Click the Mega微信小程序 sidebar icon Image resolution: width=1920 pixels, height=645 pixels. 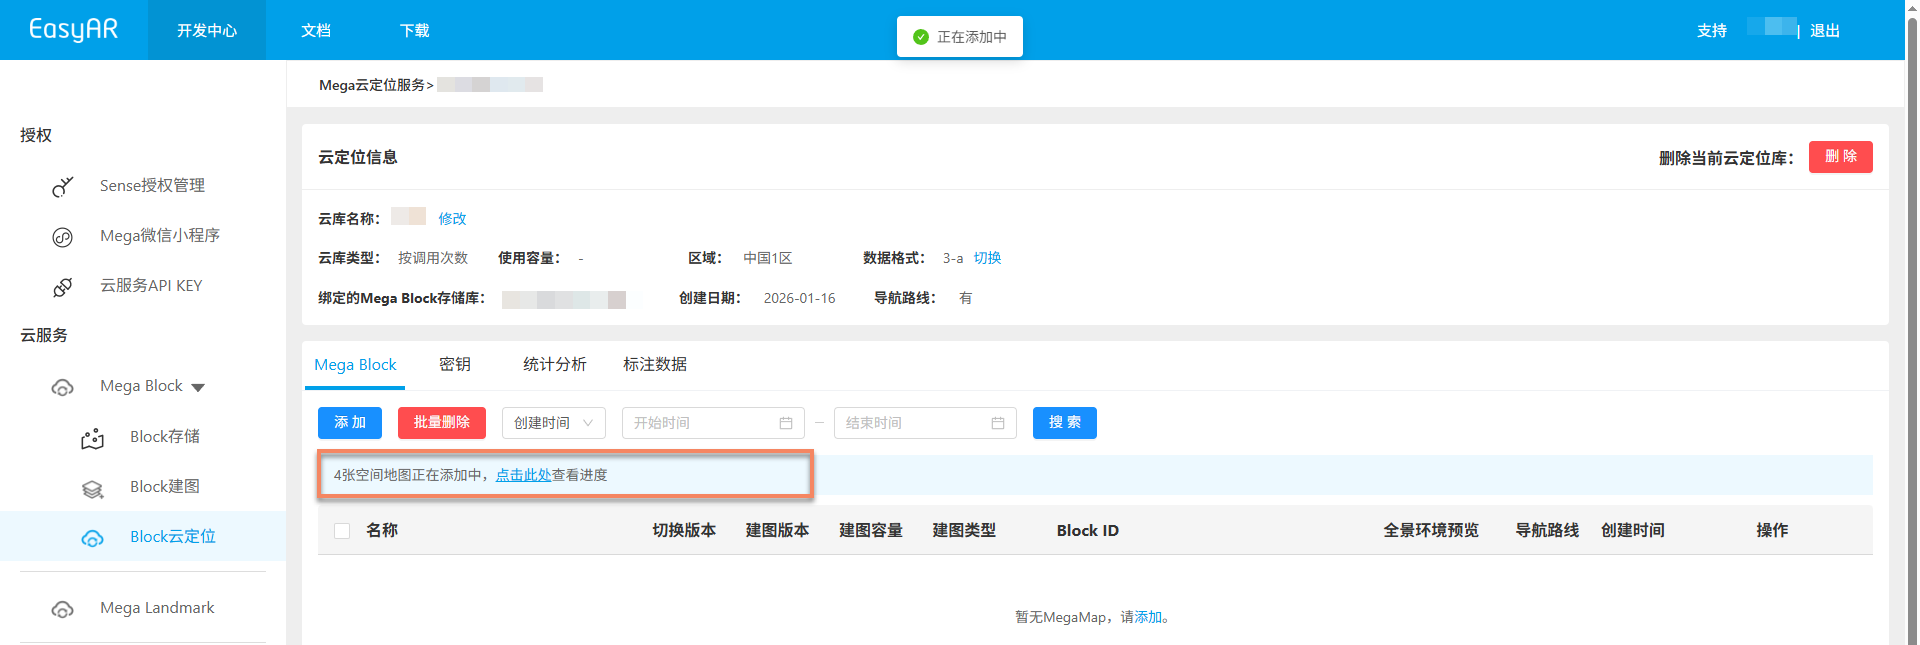coord(63,237)
